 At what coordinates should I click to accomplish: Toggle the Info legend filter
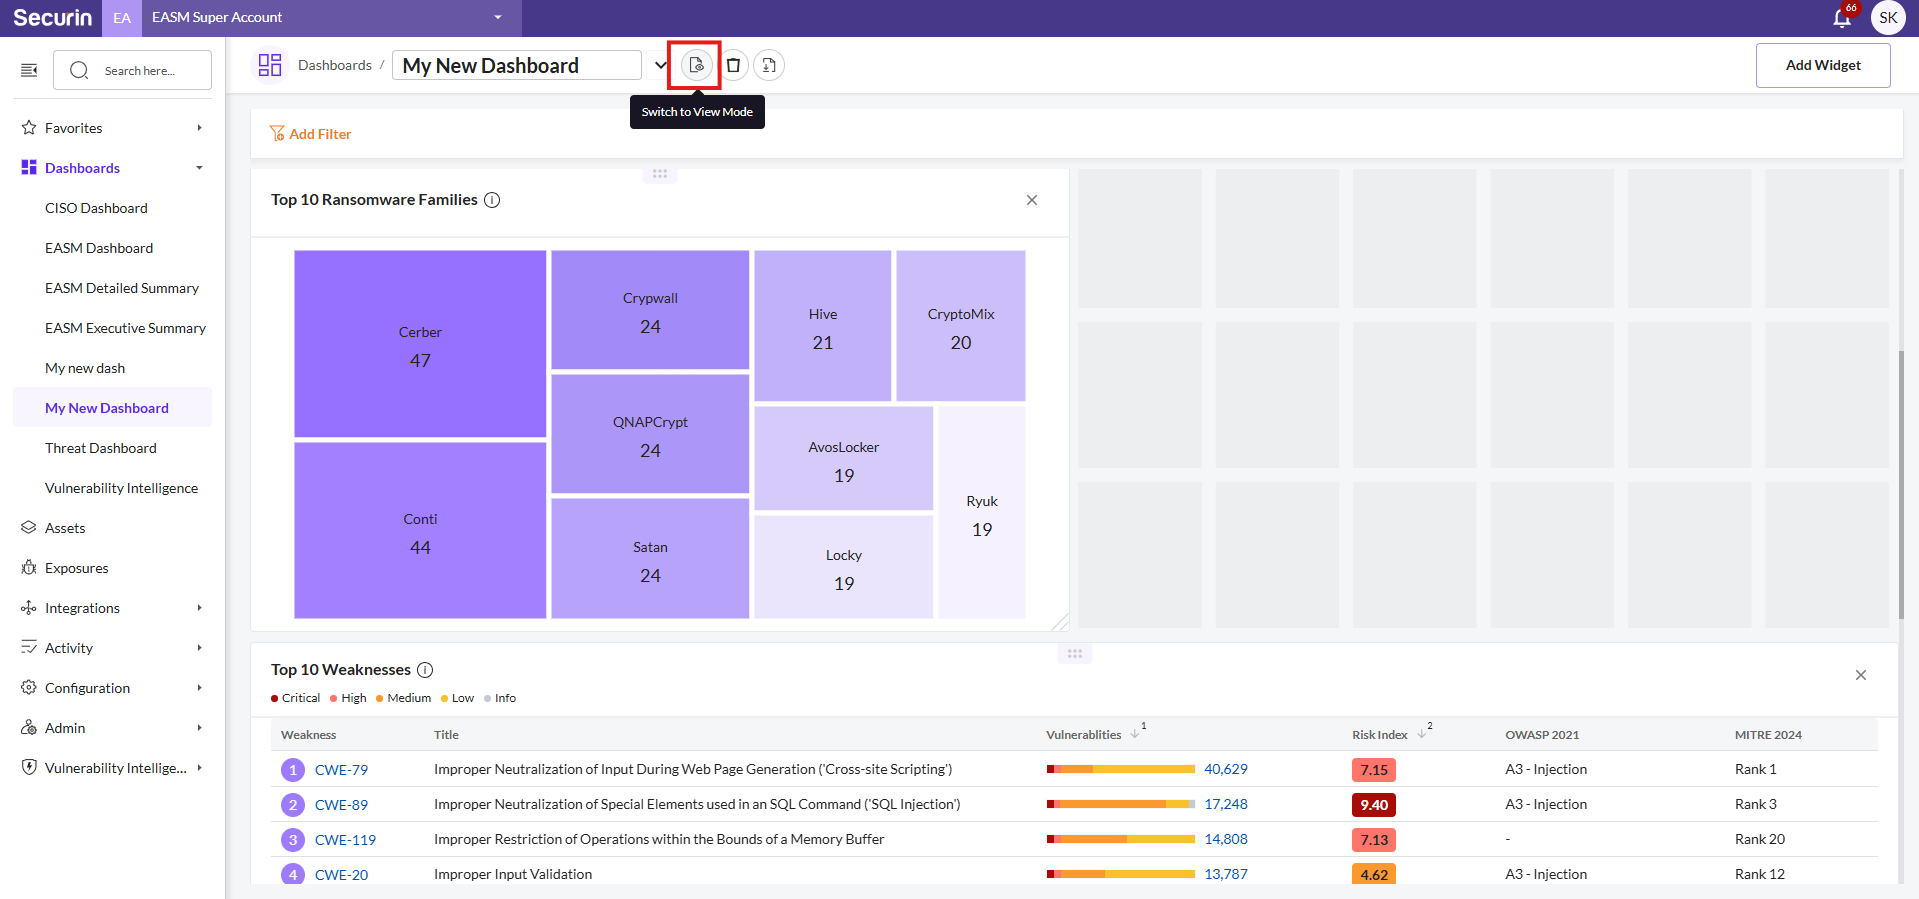coord(500,698)
